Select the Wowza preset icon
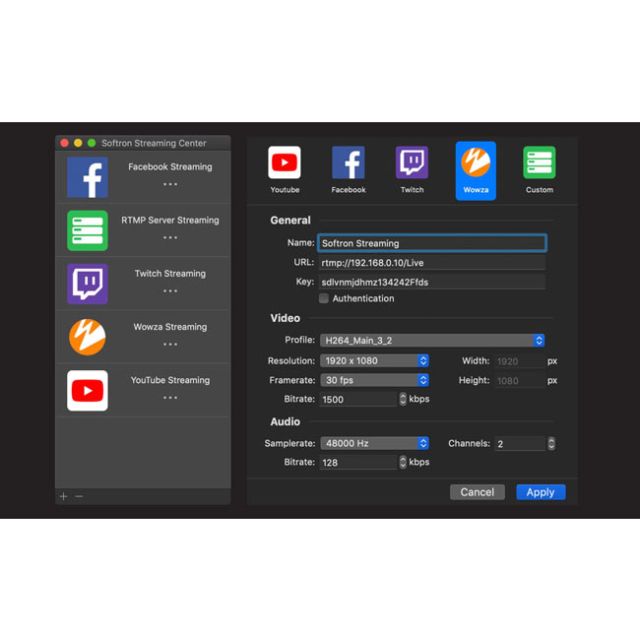 [x=476, y=164]
